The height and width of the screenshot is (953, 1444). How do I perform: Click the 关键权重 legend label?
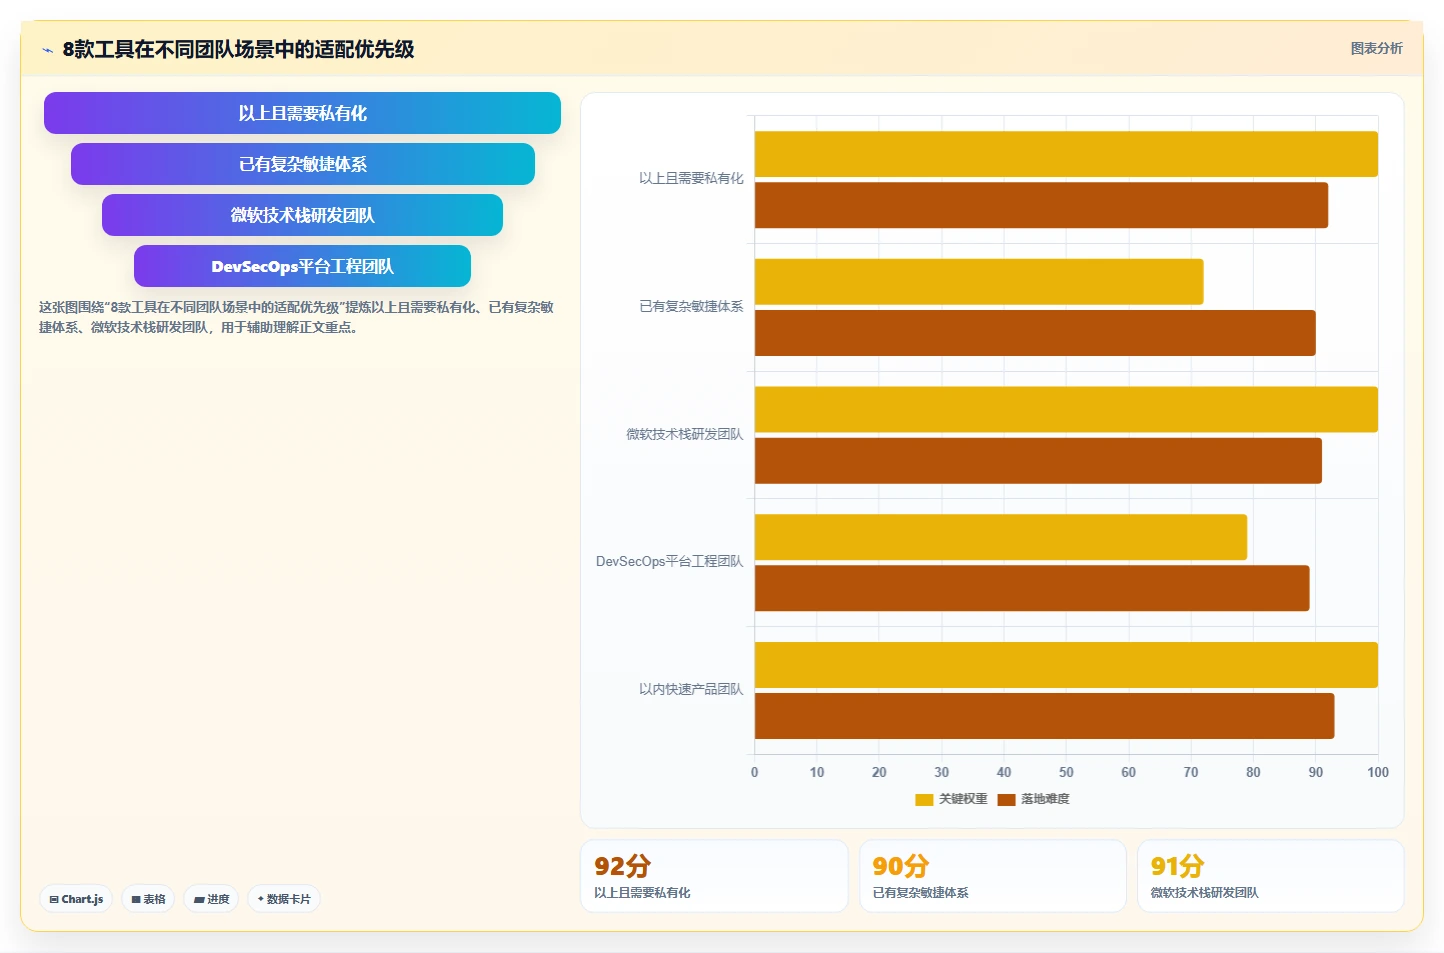click(963, 799)
